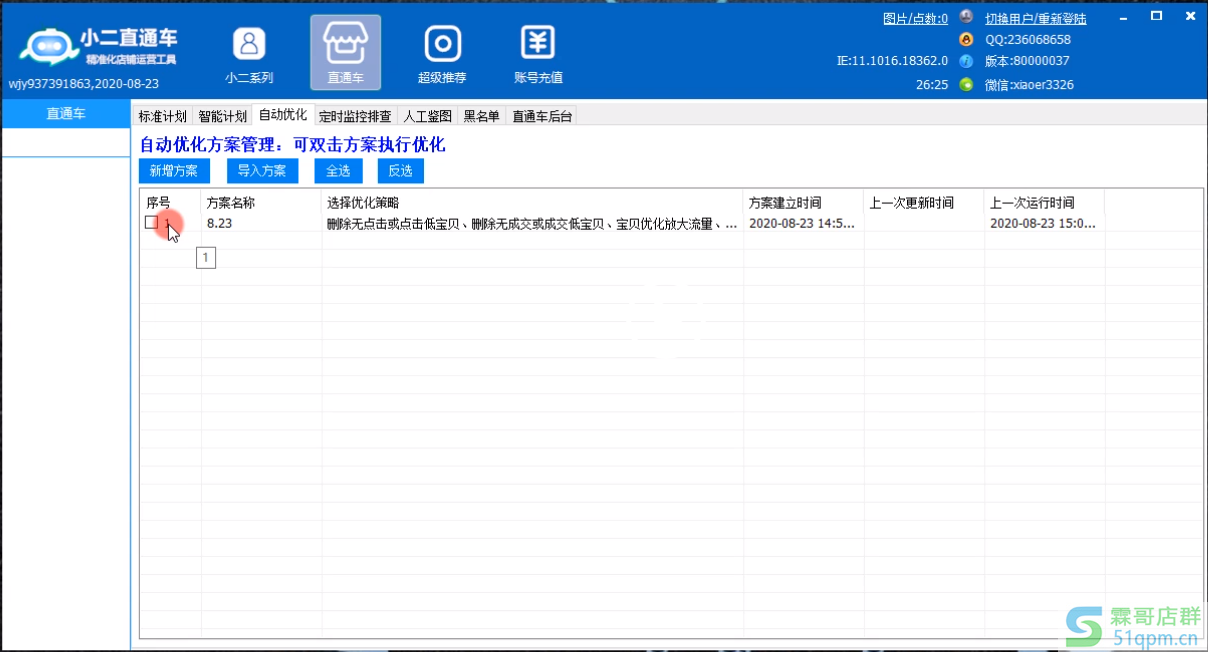This screenshot has height=652, width=1208.
Task: Go to the 黑名单 tab
Action: click(x=481, y=116)
